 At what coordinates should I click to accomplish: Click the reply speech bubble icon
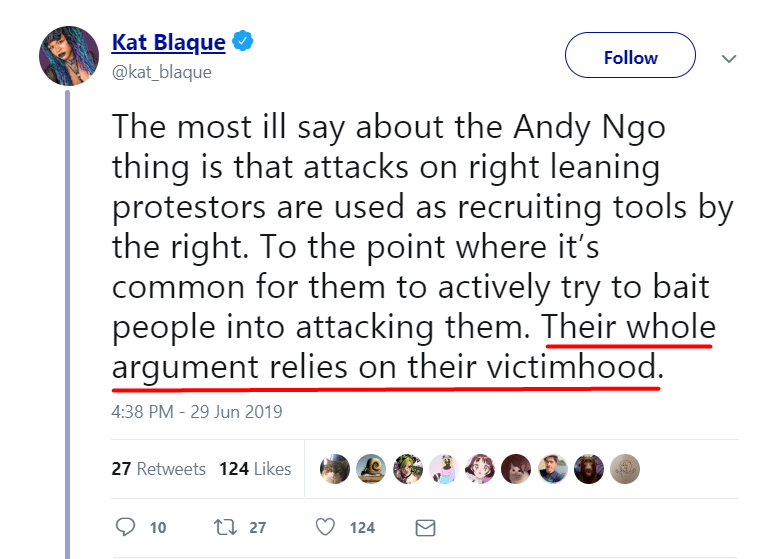125,527
